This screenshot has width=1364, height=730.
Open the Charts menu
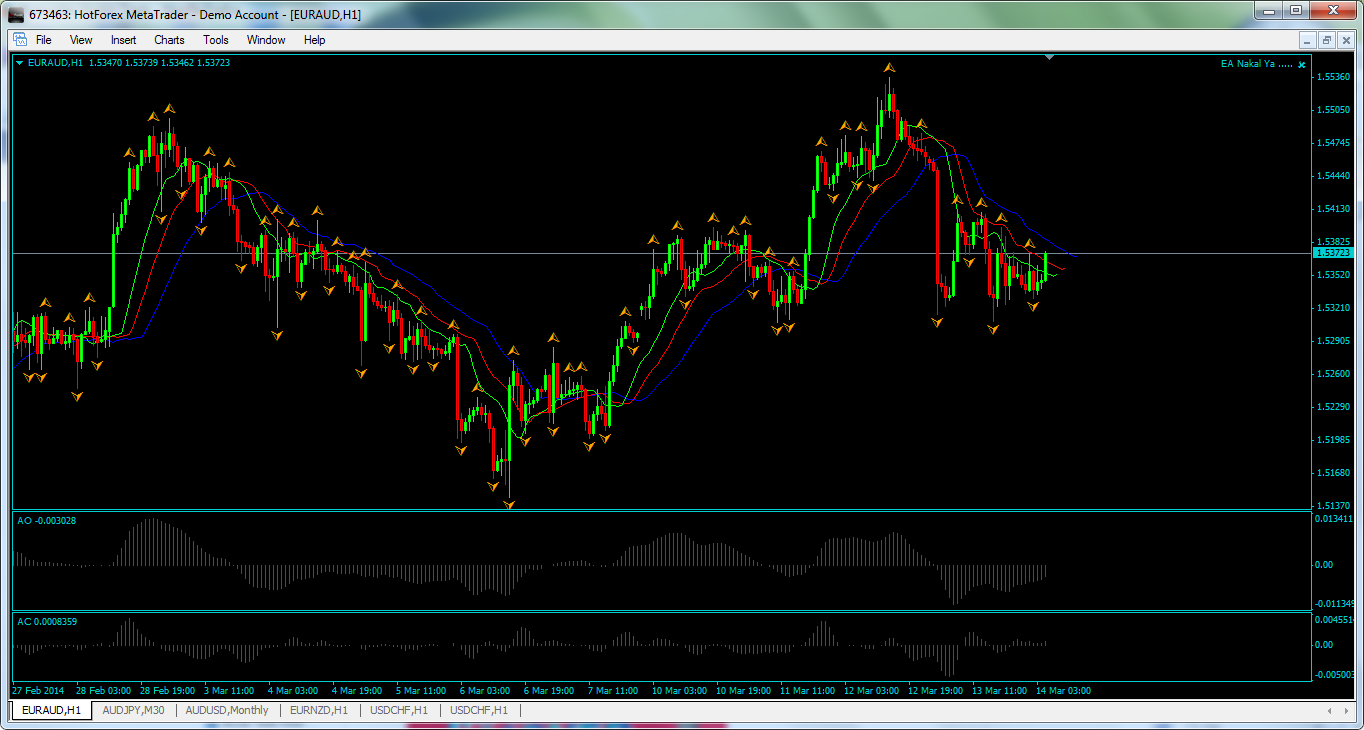(169, 40)
